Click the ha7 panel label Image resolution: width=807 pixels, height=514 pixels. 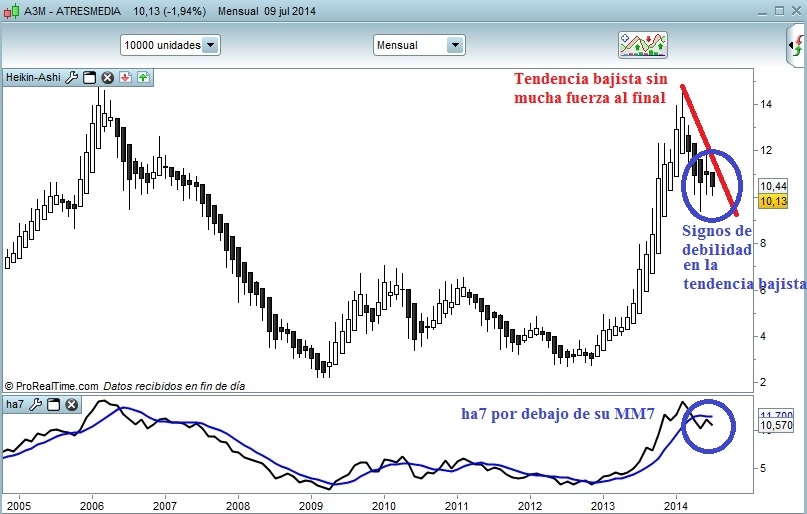tap(15, 404)
